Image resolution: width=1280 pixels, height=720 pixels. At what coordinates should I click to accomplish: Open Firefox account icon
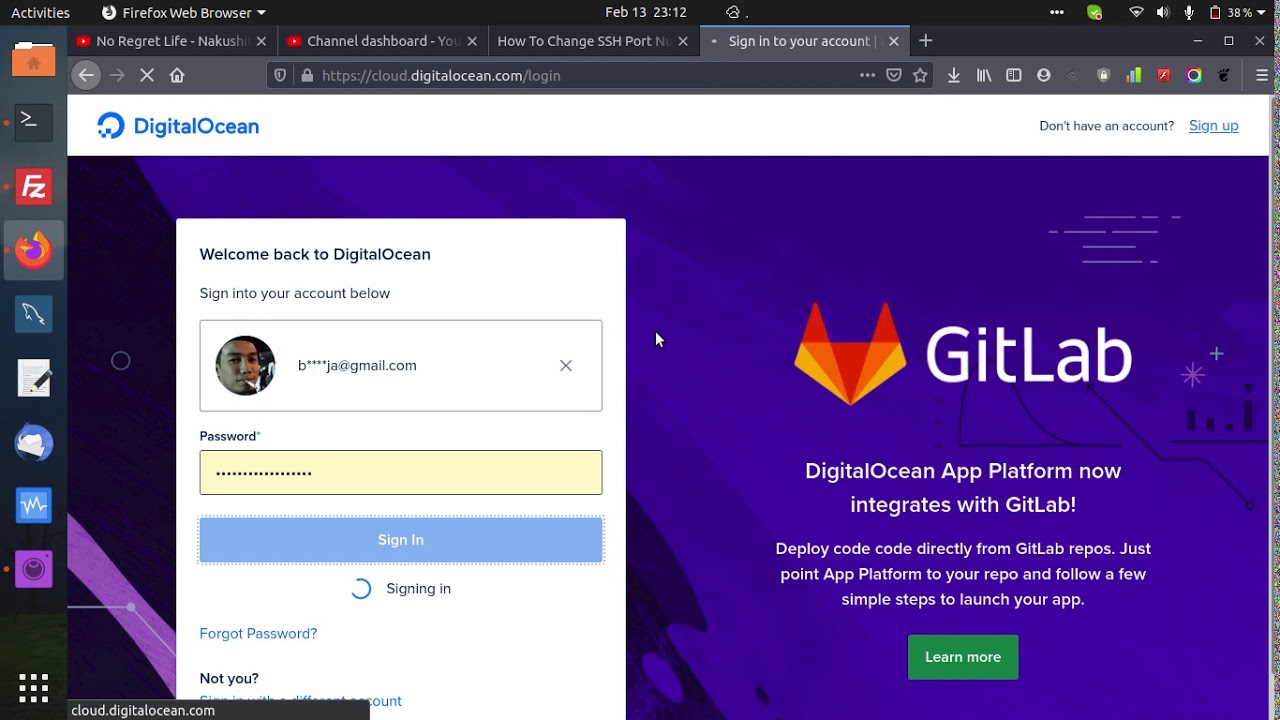[1044, 75]
